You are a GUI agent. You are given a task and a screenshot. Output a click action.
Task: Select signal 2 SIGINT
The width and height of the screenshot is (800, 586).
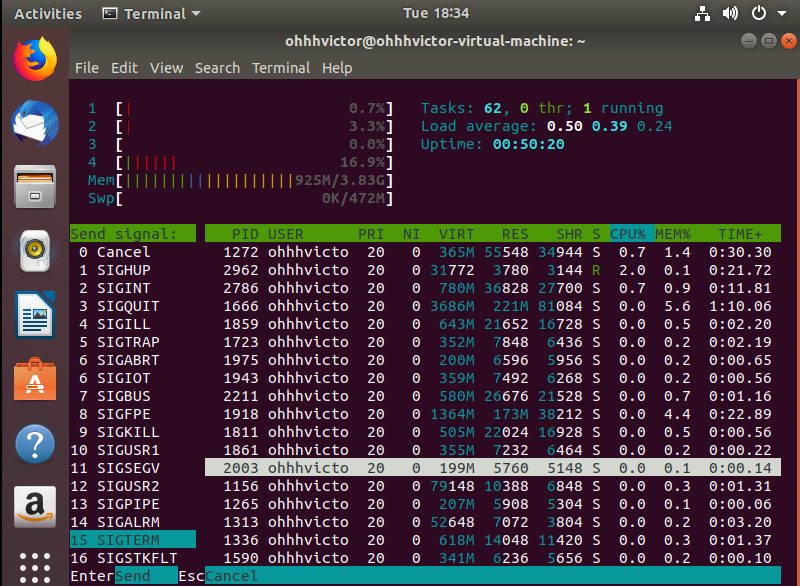(x=133, y=288)
